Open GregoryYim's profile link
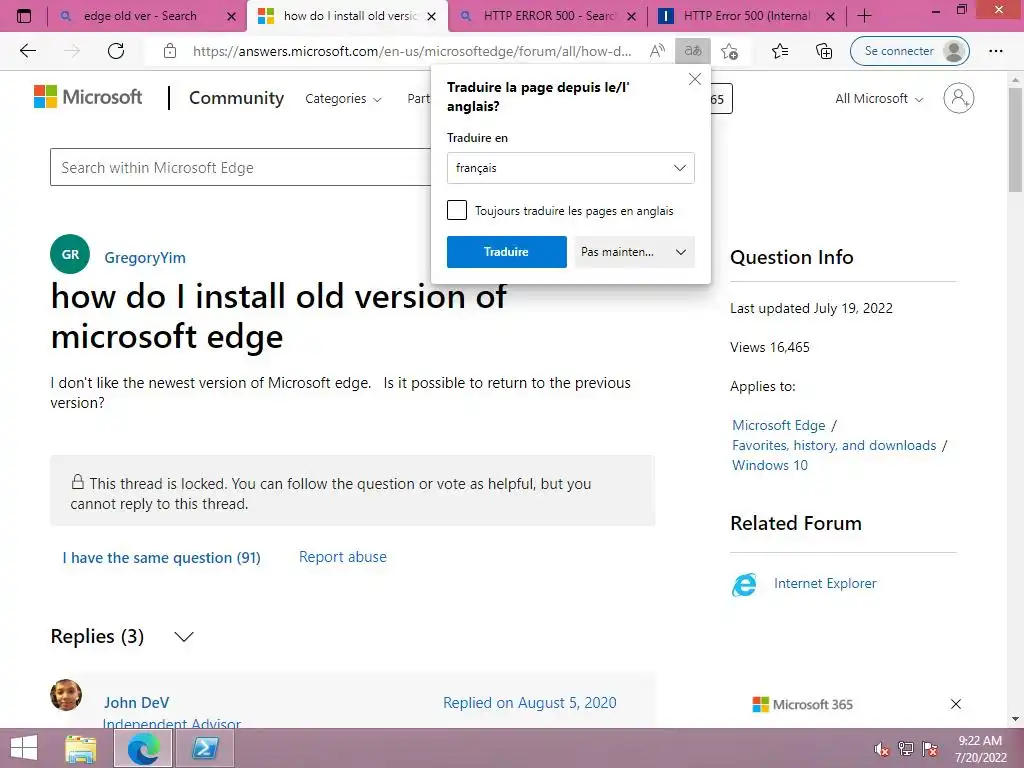1024x768 pixels. (145, 258)
